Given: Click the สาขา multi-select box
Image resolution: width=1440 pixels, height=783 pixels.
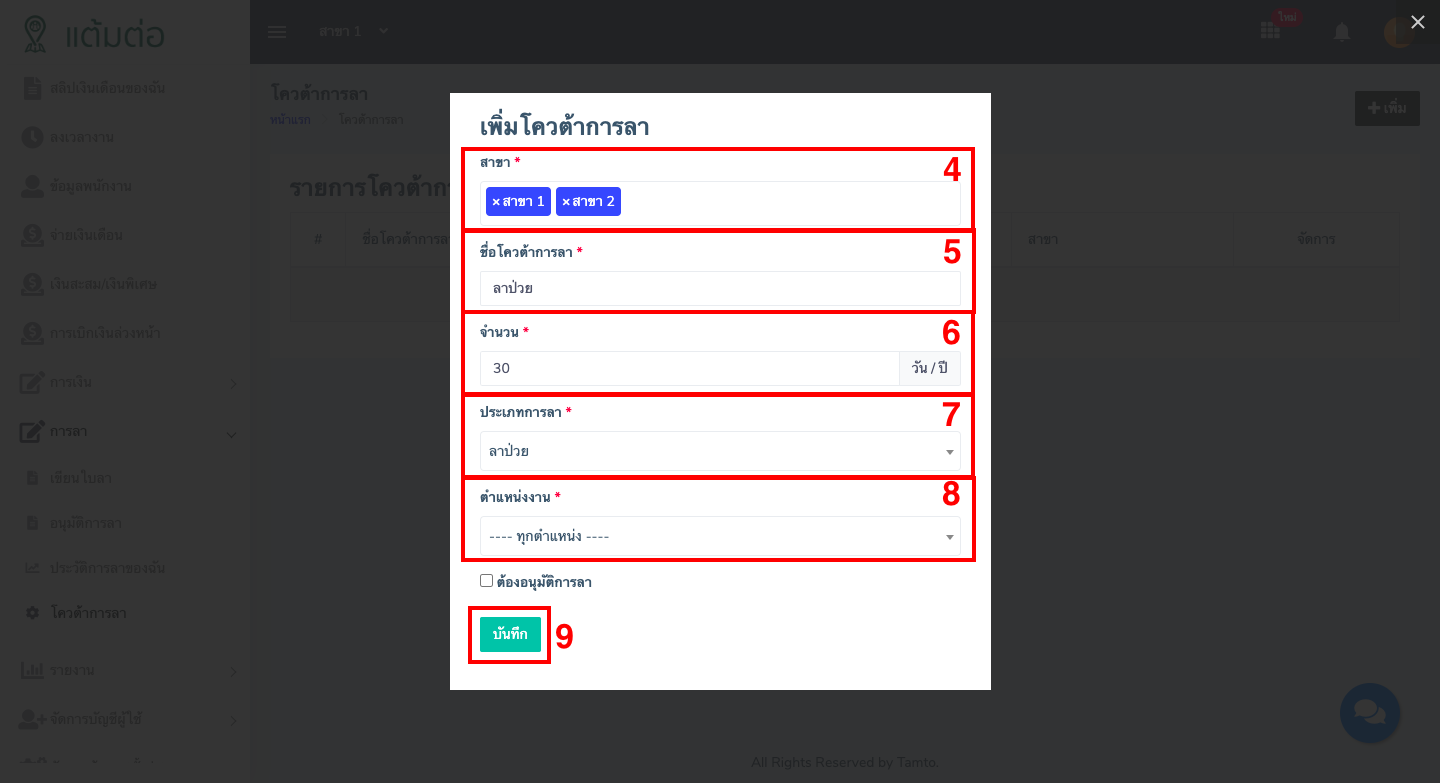Looking at the screenshot, I should (790, 203).
